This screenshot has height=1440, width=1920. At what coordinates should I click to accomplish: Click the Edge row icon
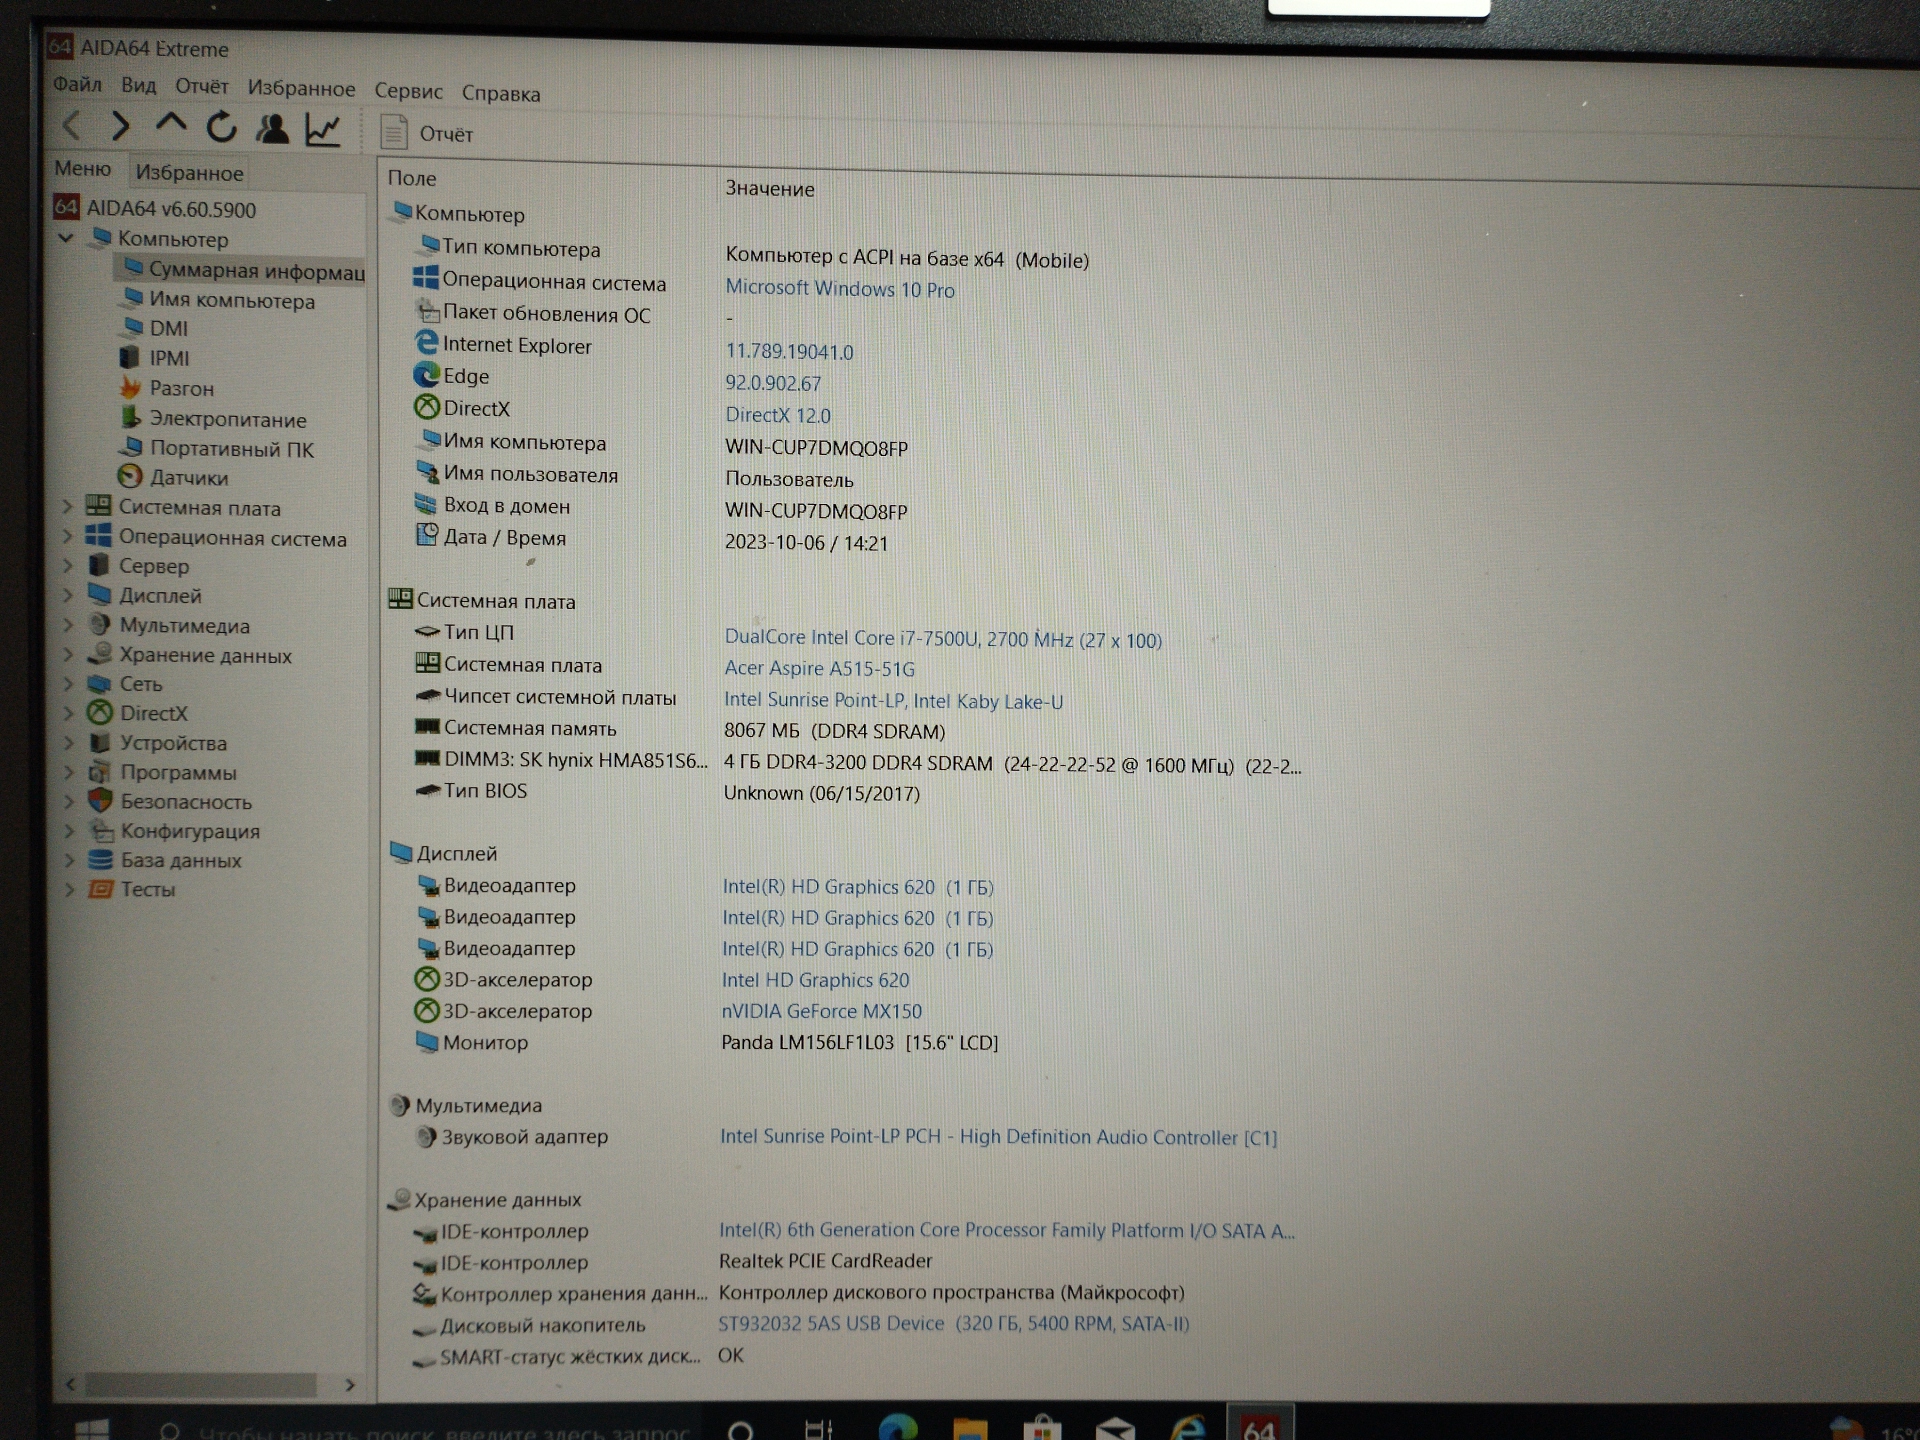pyautogui.click(x=426, y=375)
